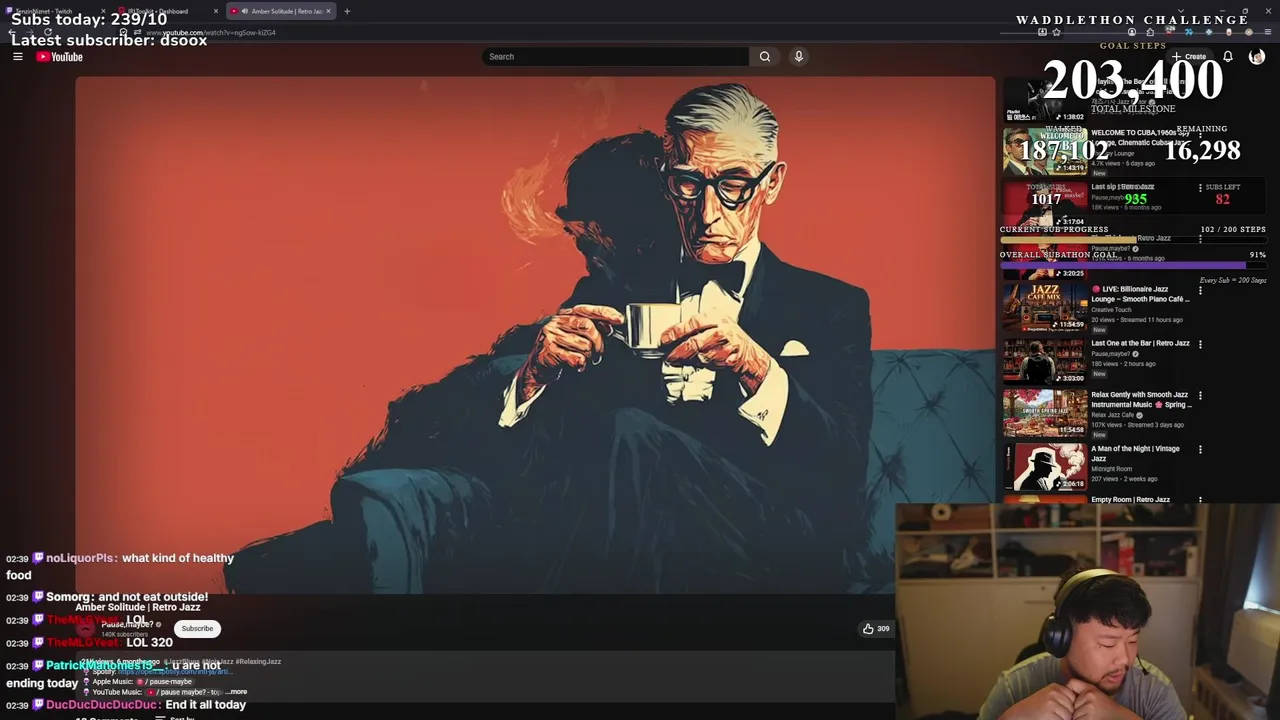Close the Amber Solitude browser tab
1280x720 pixels.
pyautogui.click(x=328, y=11)
